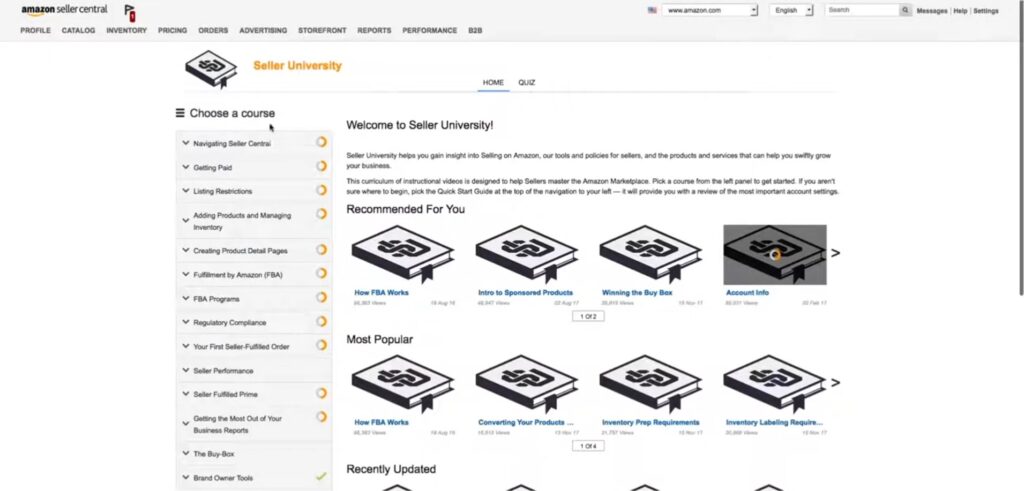Open the Winning the Buy Box link
1024x491 pixels.
(x=637, y=293)
